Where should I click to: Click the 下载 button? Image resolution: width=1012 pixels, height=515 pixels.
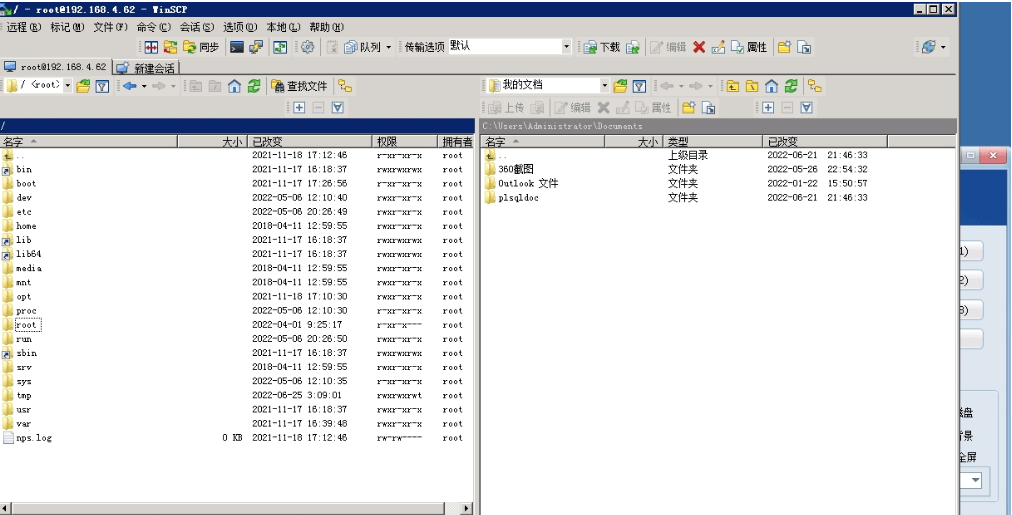point(602,47)
